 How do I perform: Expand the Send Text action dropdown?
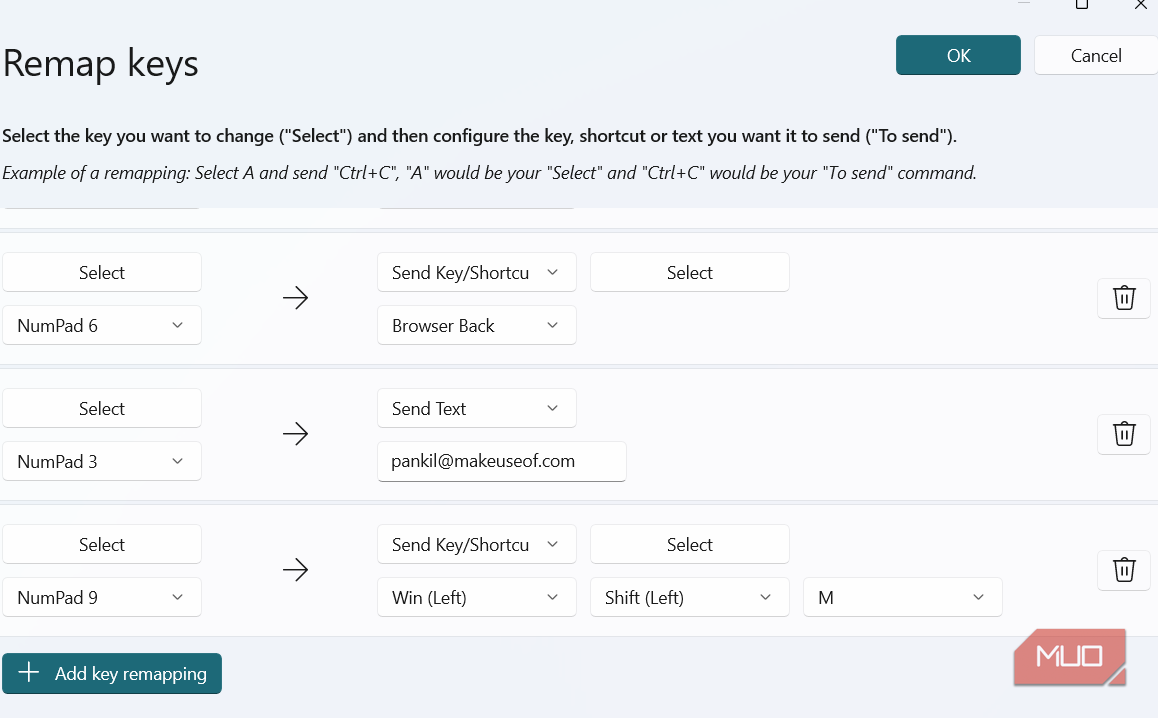(x=476, y=408)
